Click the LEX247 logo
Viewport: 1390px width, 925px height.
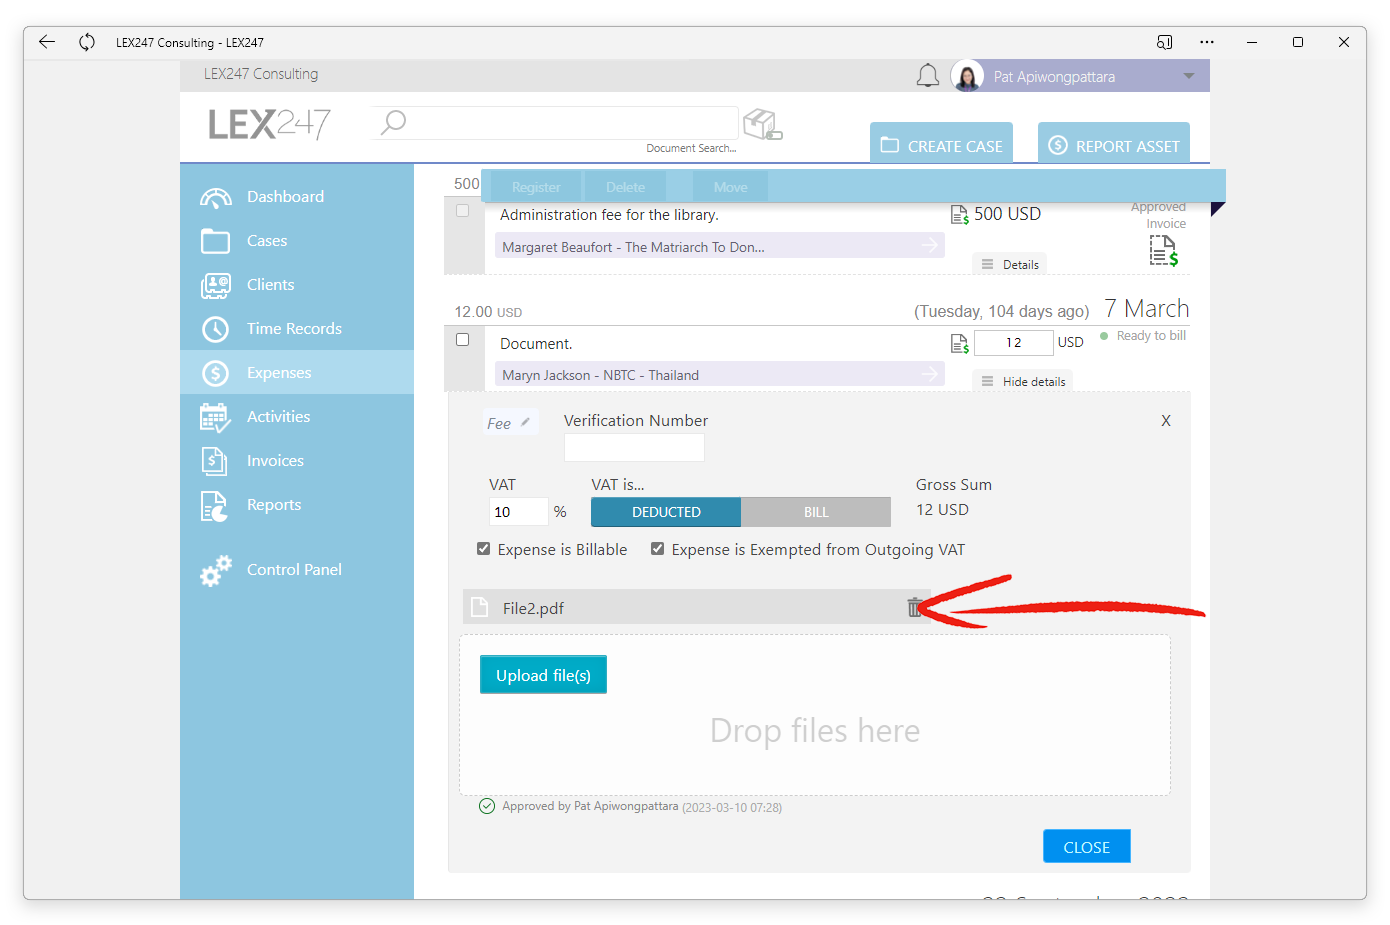(269, 124)
